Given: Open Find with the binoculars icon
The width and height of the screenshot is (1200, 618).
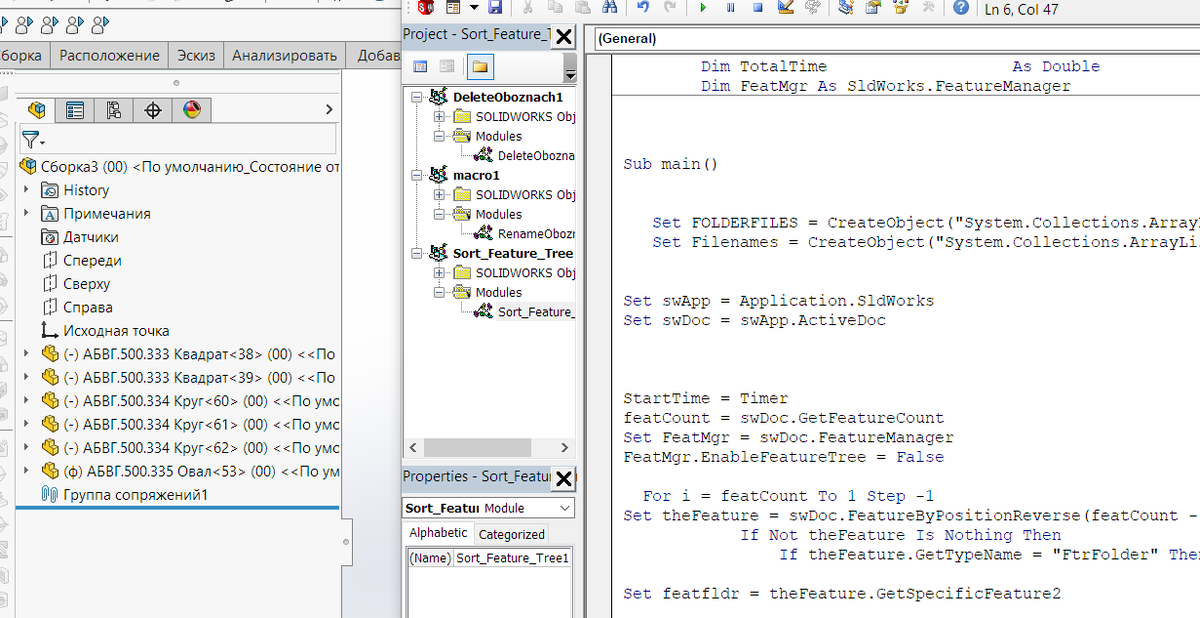Looking at the screenshot, I should pyautogui.click(x=609, y=7).
